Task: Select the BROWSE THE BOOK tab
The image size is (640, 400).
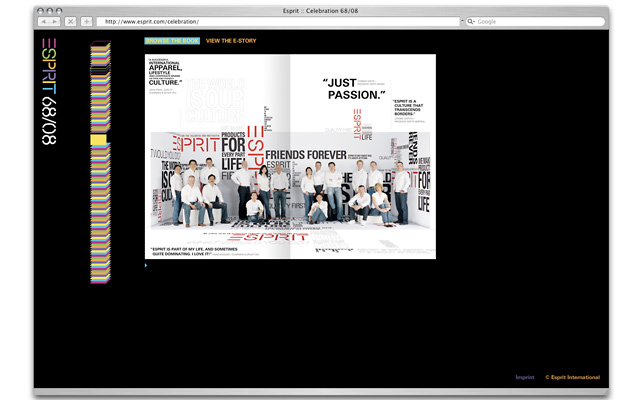Action: [172, 41]
